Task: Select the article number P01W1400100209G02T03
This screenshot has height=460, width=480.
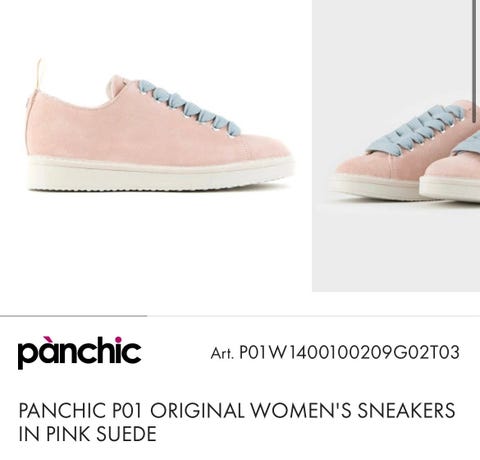Action: pyautogui.click(x=349, y=353)
